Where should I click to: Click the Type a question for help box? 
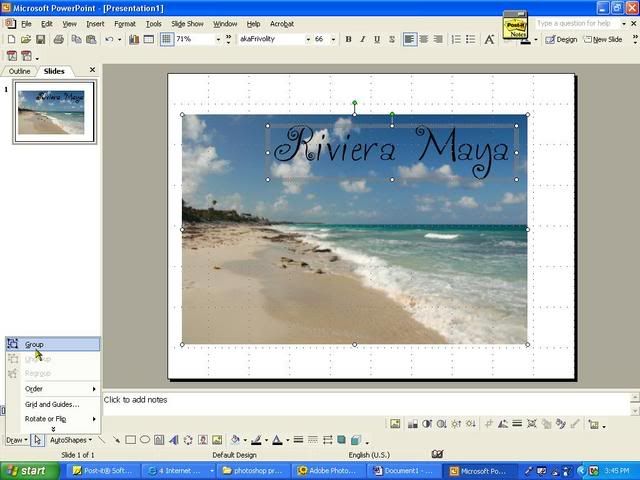click(x=576, y=24)
